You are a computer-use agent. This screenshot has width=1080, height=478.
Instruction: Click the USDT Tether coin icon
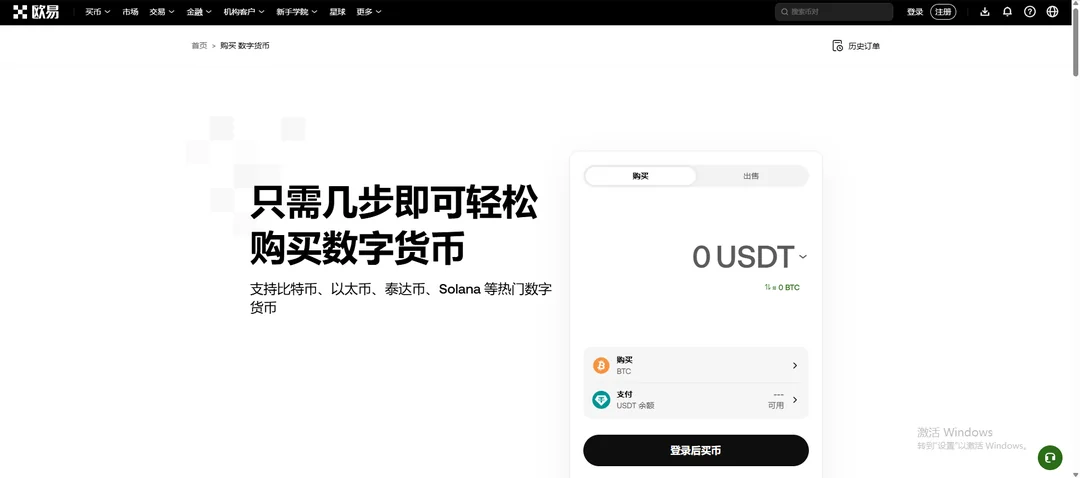coord(601,399)
